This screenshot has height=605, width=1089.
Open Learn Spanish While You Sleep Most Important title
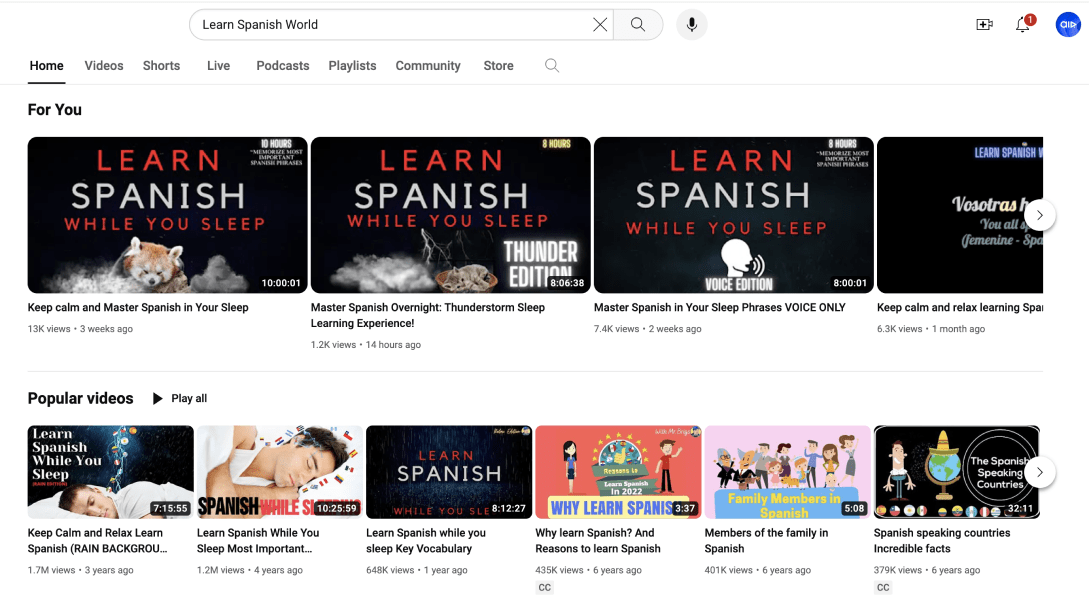[x=258, y=540]
